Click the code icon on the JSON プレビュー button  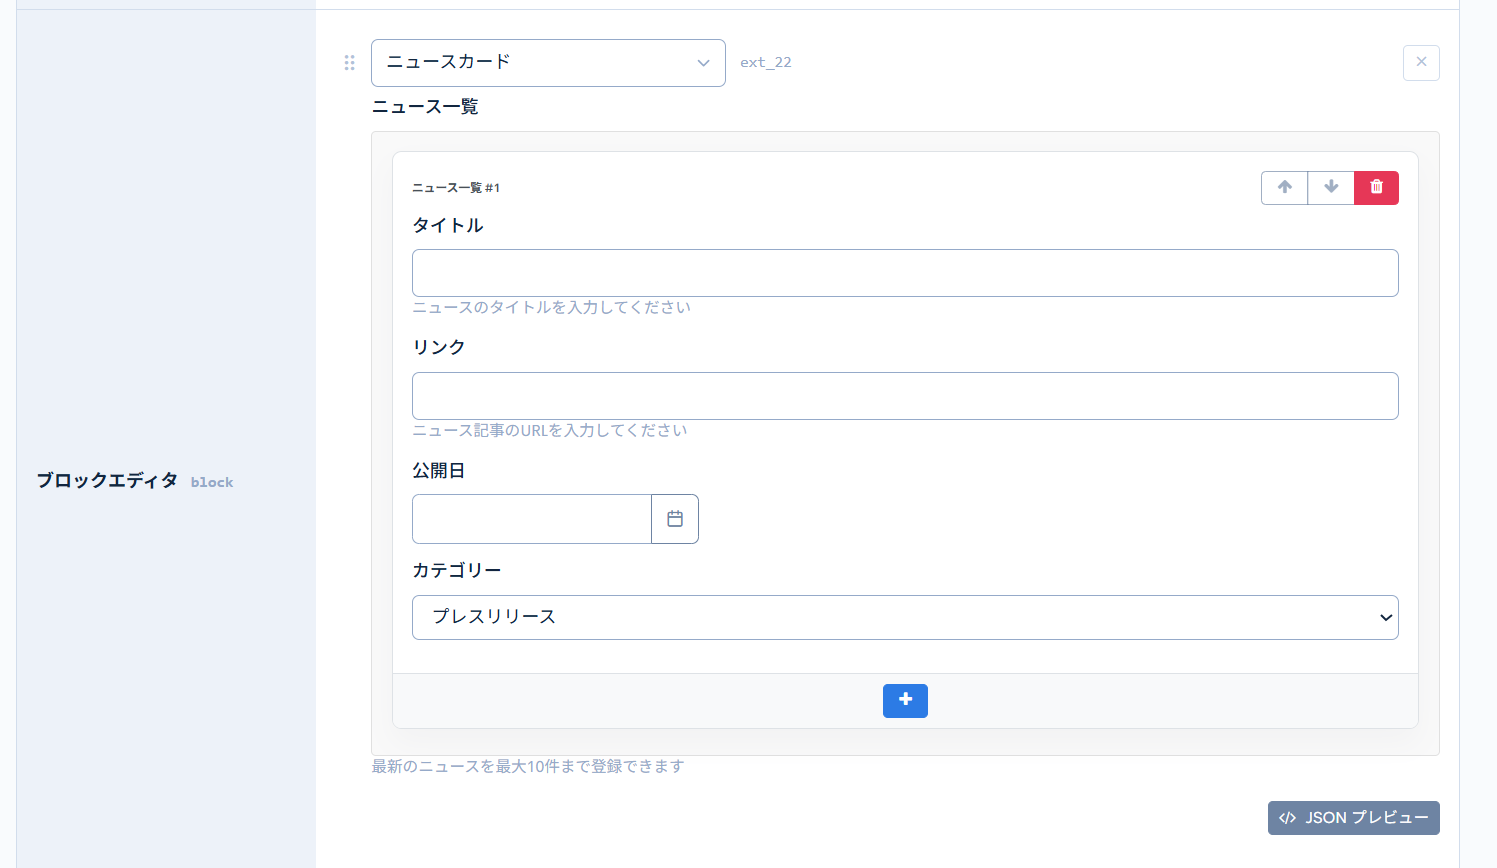(x=1287, y=817)
